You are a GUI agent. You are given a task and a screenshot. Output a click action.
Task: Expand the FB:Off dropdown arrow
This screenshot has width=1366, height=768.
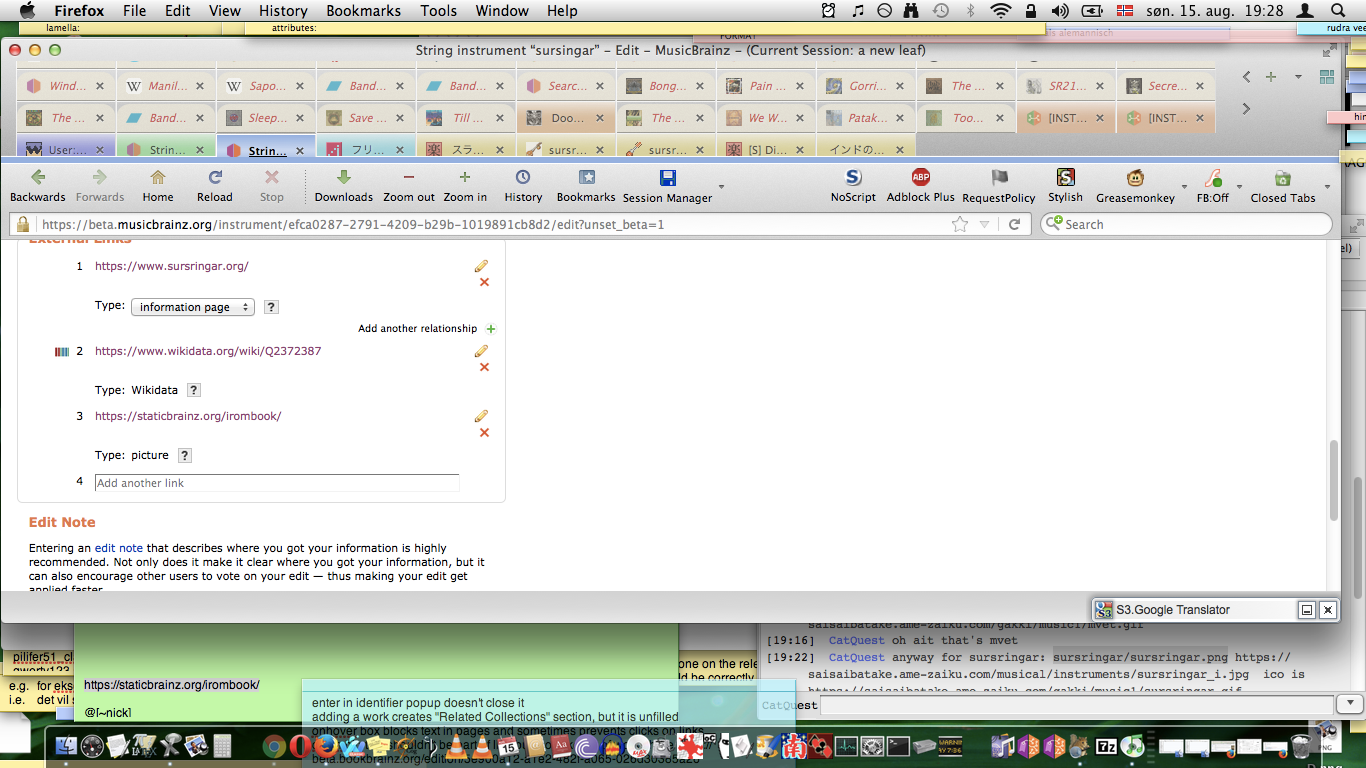pyautogui.click(x=1239, y=186)
